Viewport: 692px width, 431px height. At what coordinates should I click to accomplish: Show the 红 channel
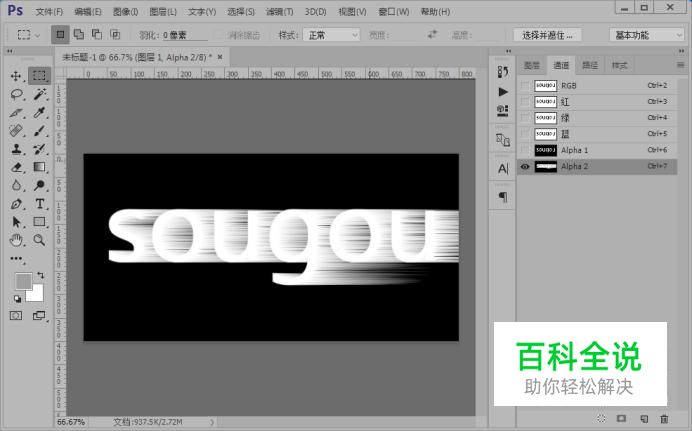(x=525, y=102)
